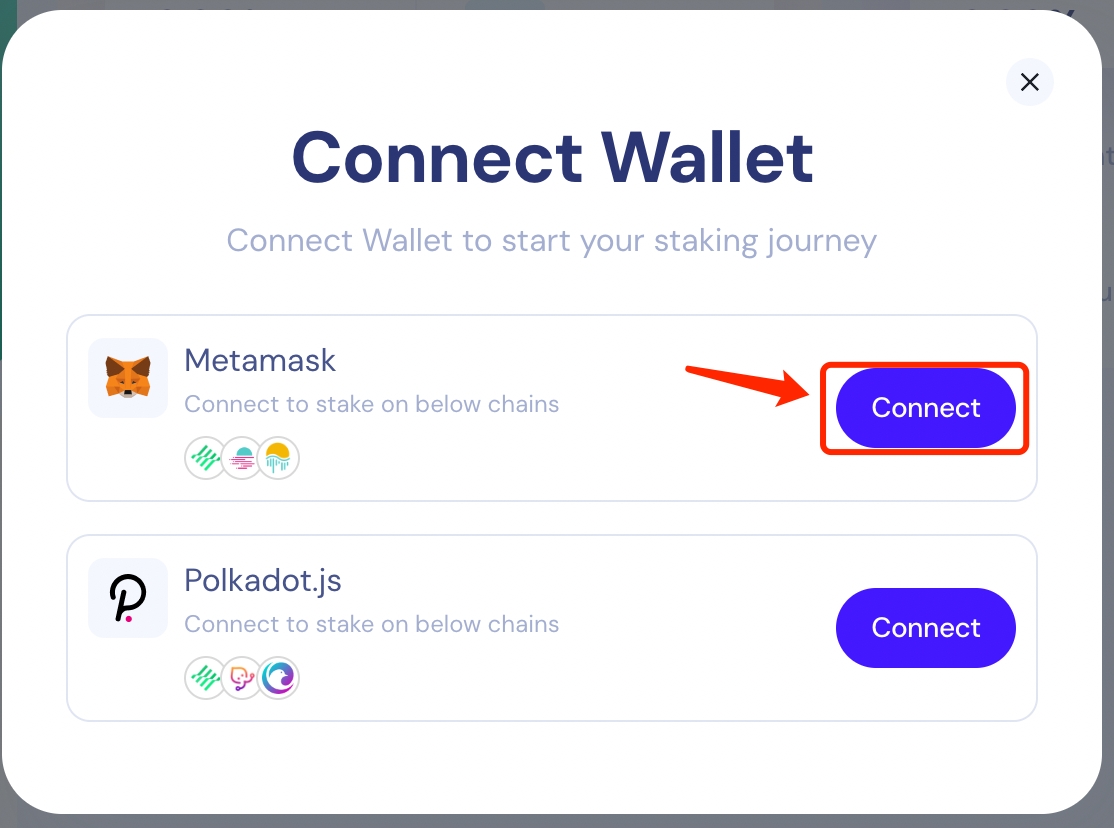Click the Connect Wallet heading
The image size is (1114, 828).
(x=552, y=158)
